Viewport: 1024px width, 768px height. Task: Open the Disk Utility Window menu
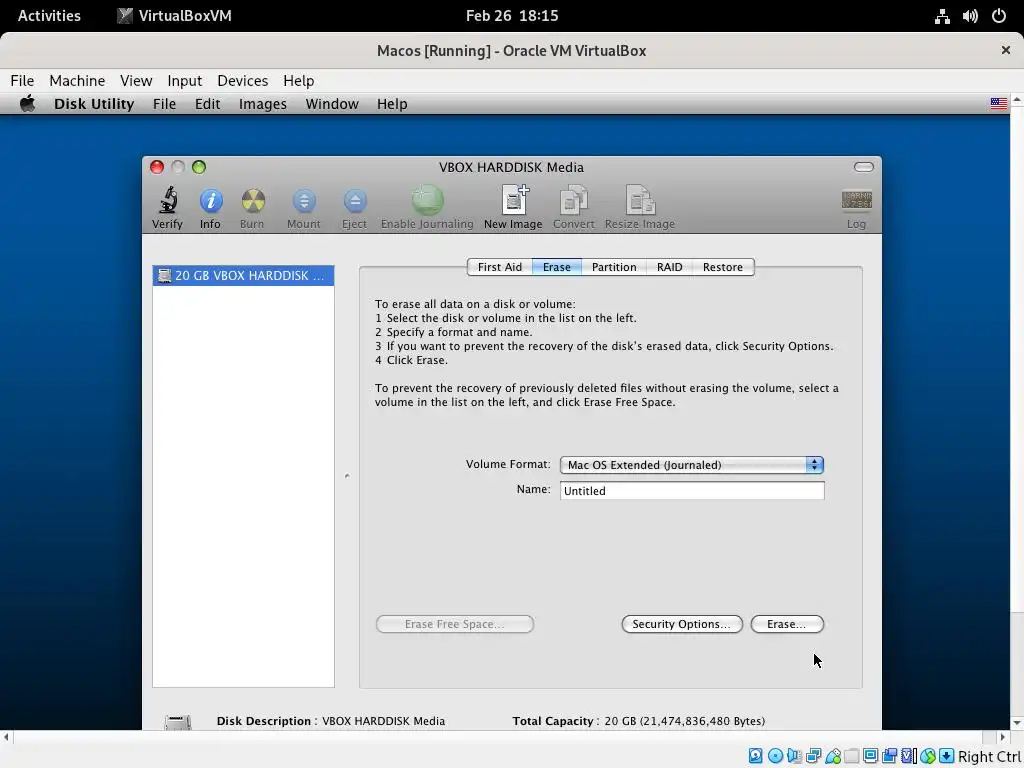click(332, 104)
